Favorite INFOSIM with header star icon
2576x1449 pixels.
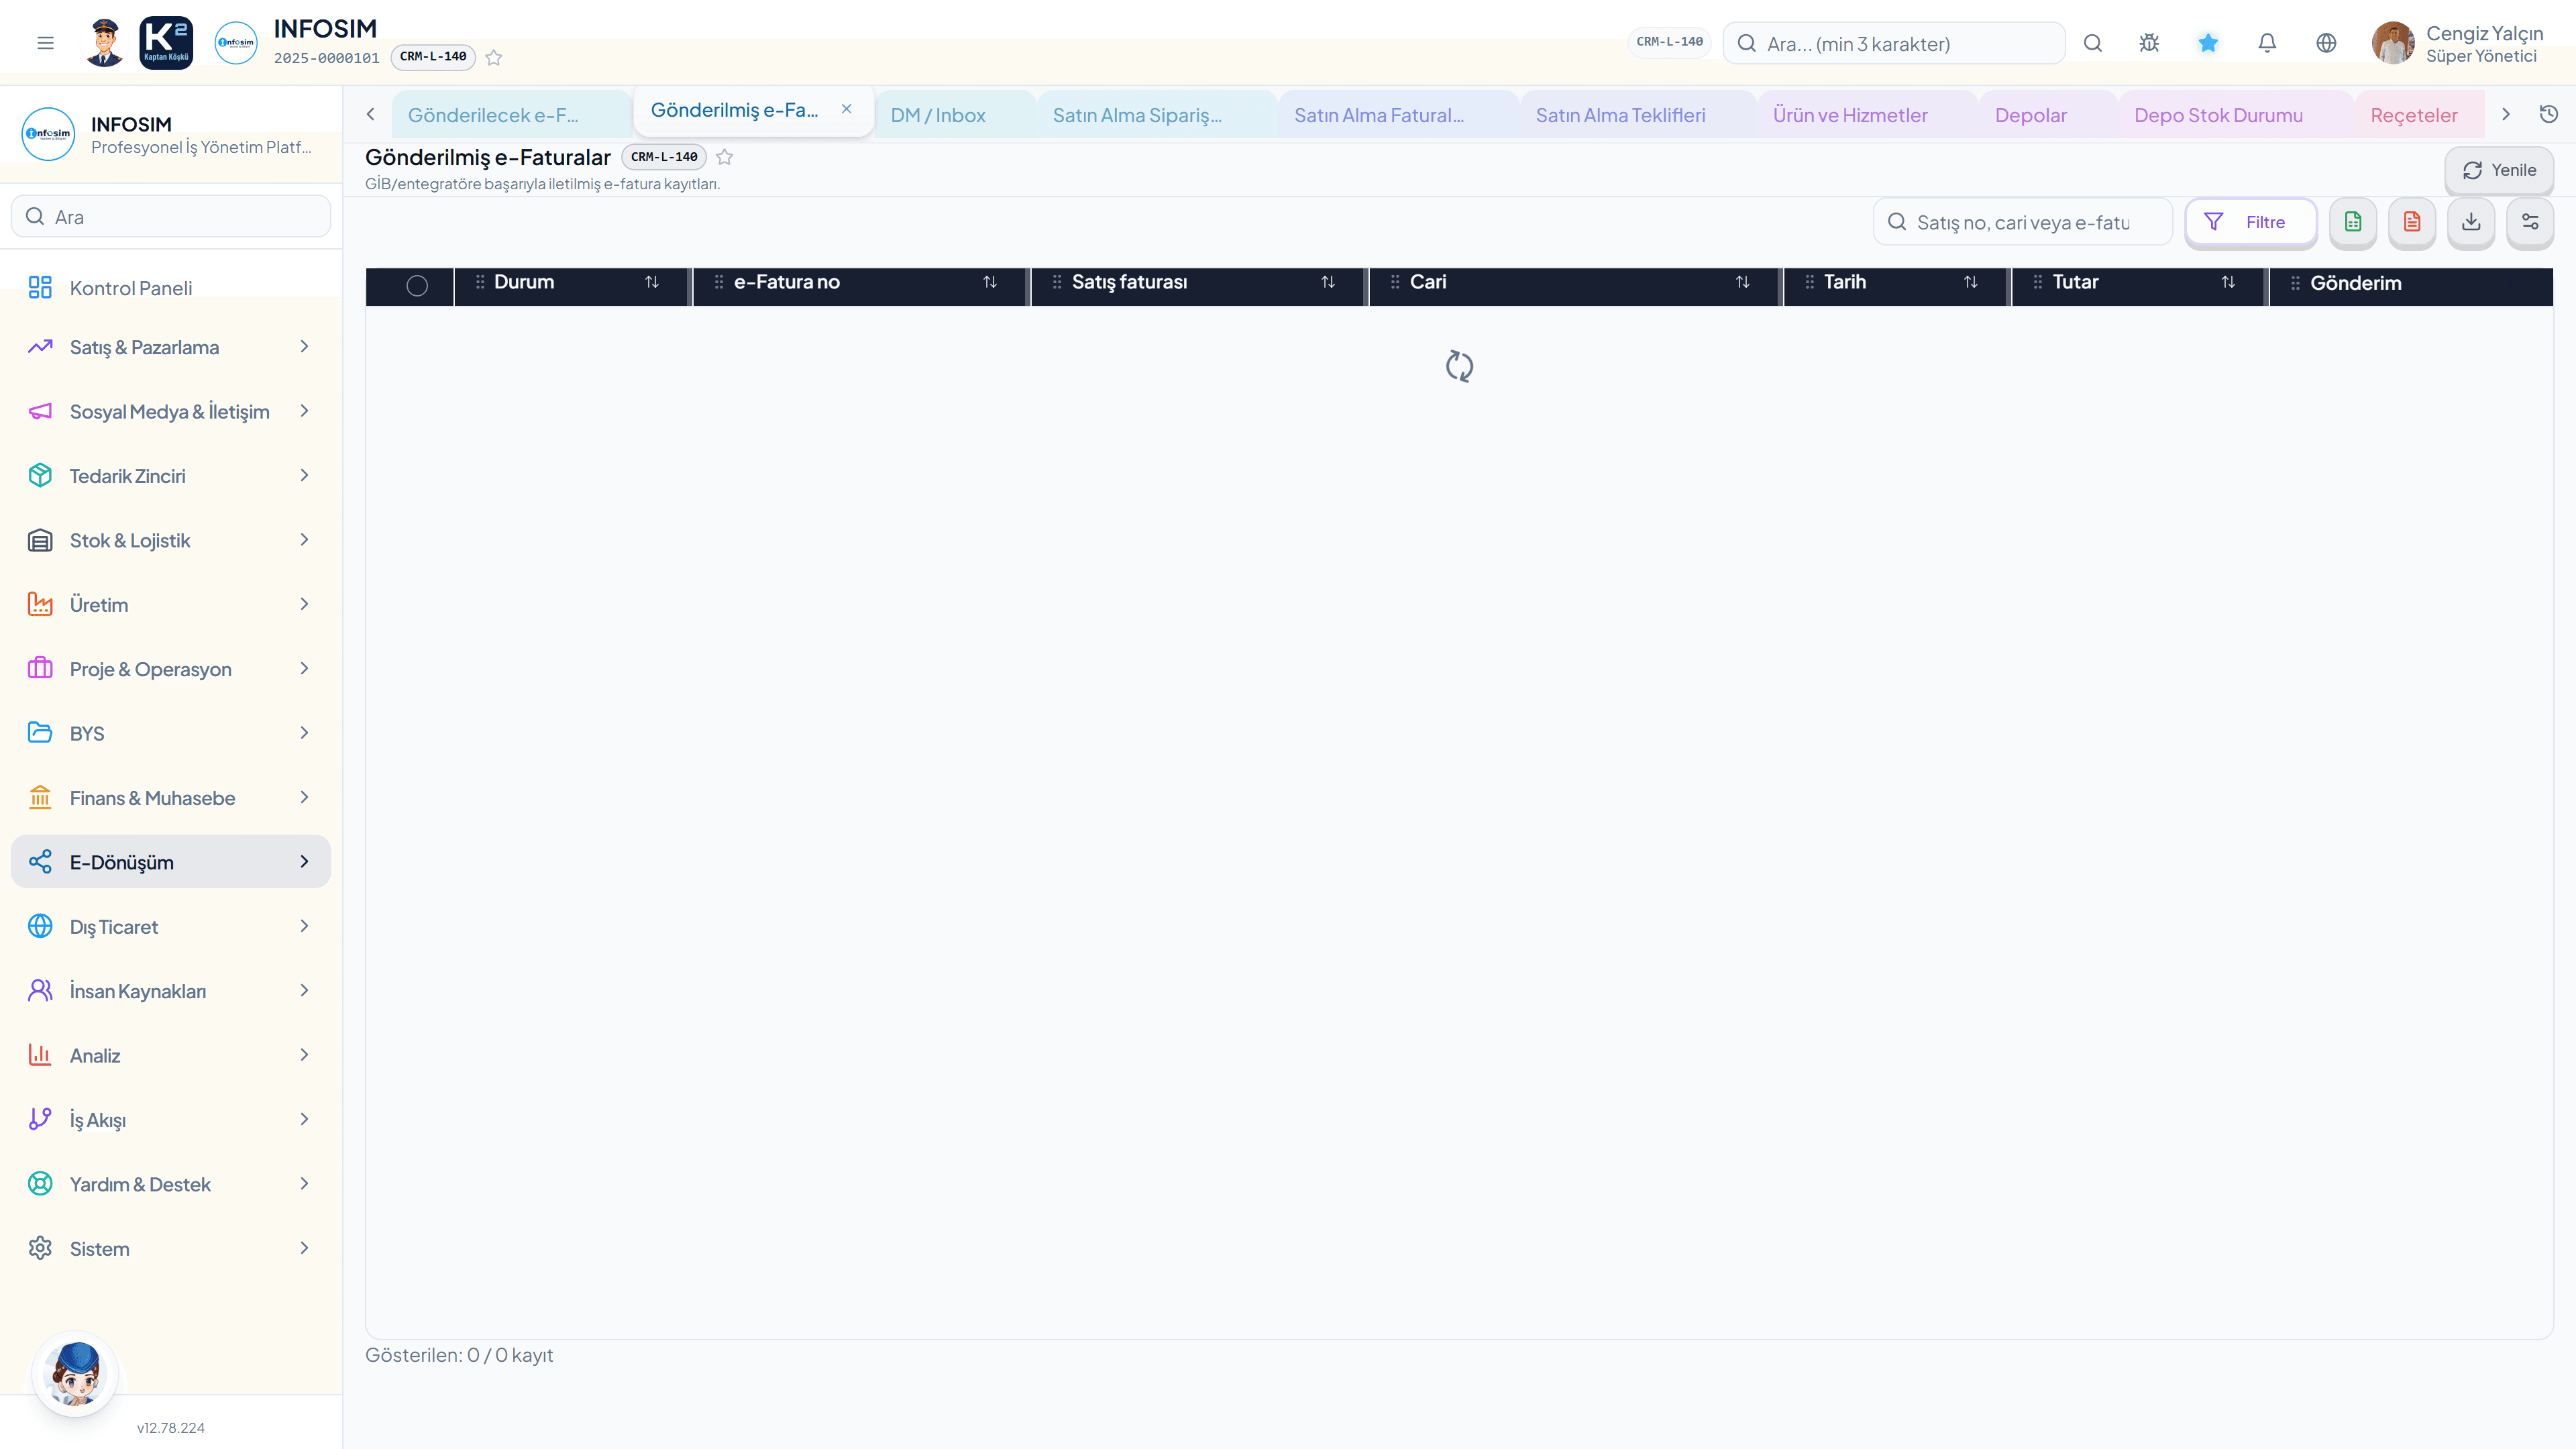point(494,58)
